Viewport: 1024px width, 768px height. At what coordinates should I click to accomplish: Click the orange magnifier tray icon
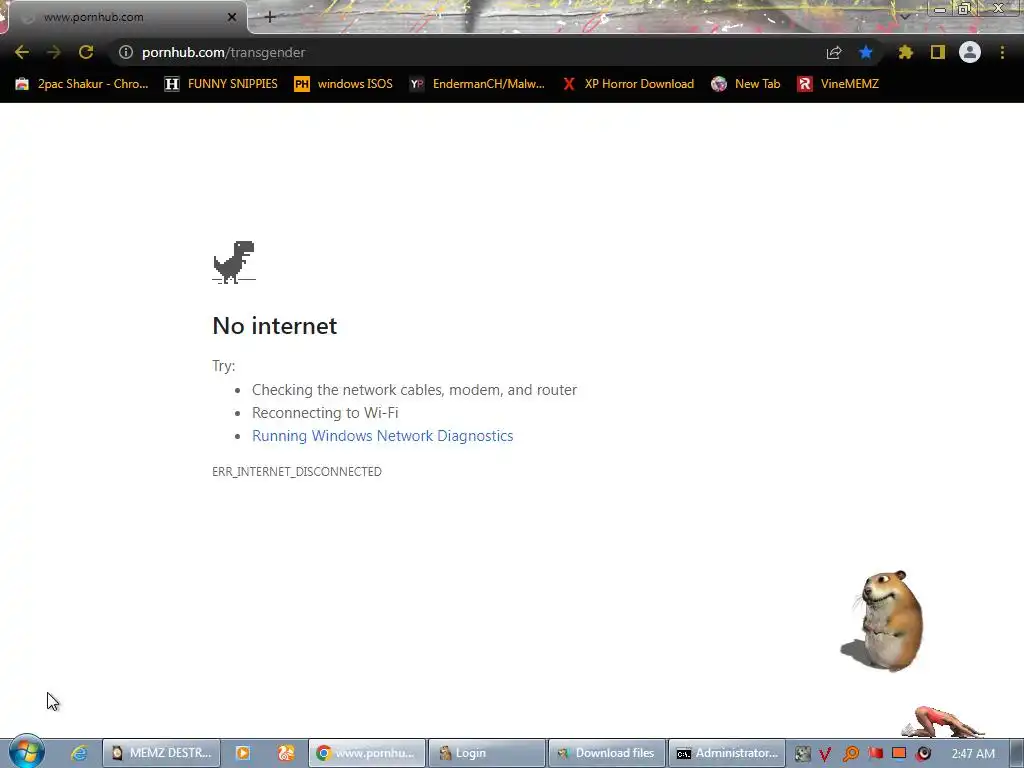(x=850, y=754)
